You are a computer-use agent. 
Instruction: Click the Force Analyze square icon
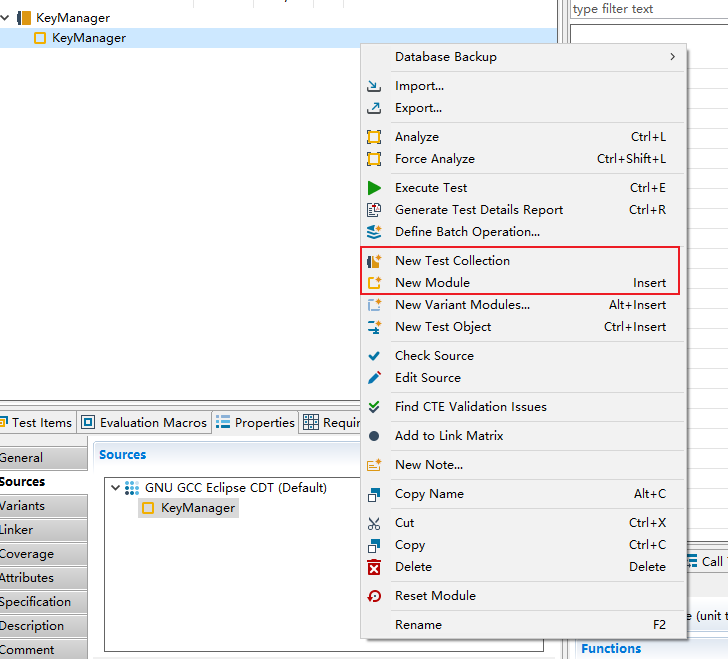(x=374, y=159)
